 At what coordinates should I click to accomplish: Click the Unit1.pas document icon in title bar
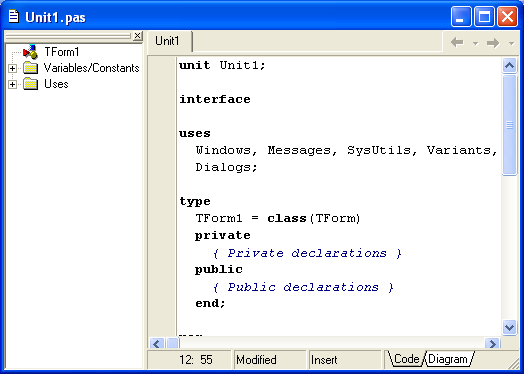14,16
